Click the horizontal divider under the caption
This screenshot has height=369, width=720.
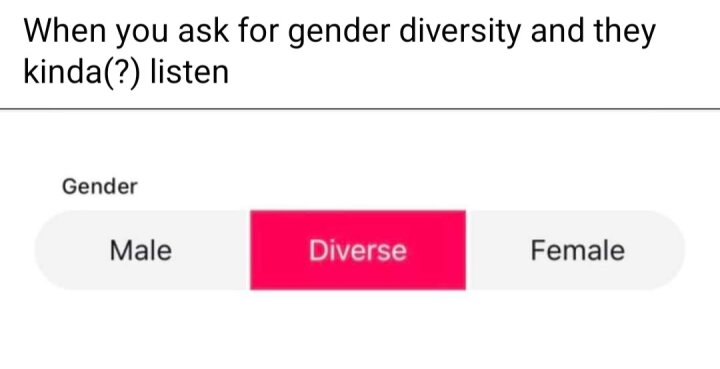[360, 109]
